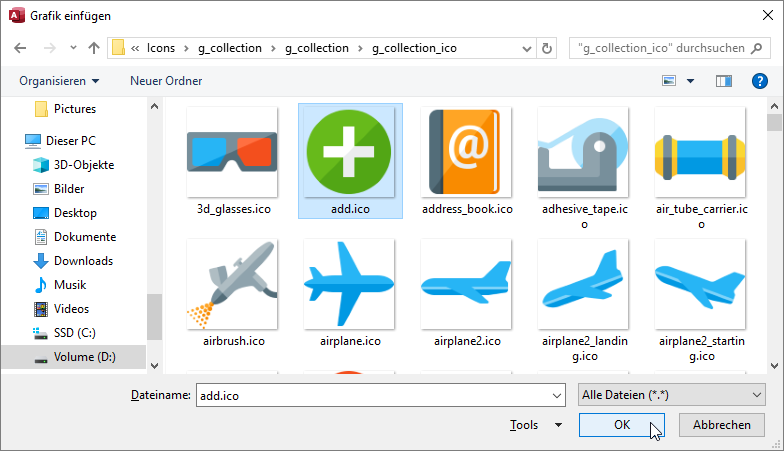Open Dokumente in navigation pane
The image size is (784, 451).
[x=74, y=237]
